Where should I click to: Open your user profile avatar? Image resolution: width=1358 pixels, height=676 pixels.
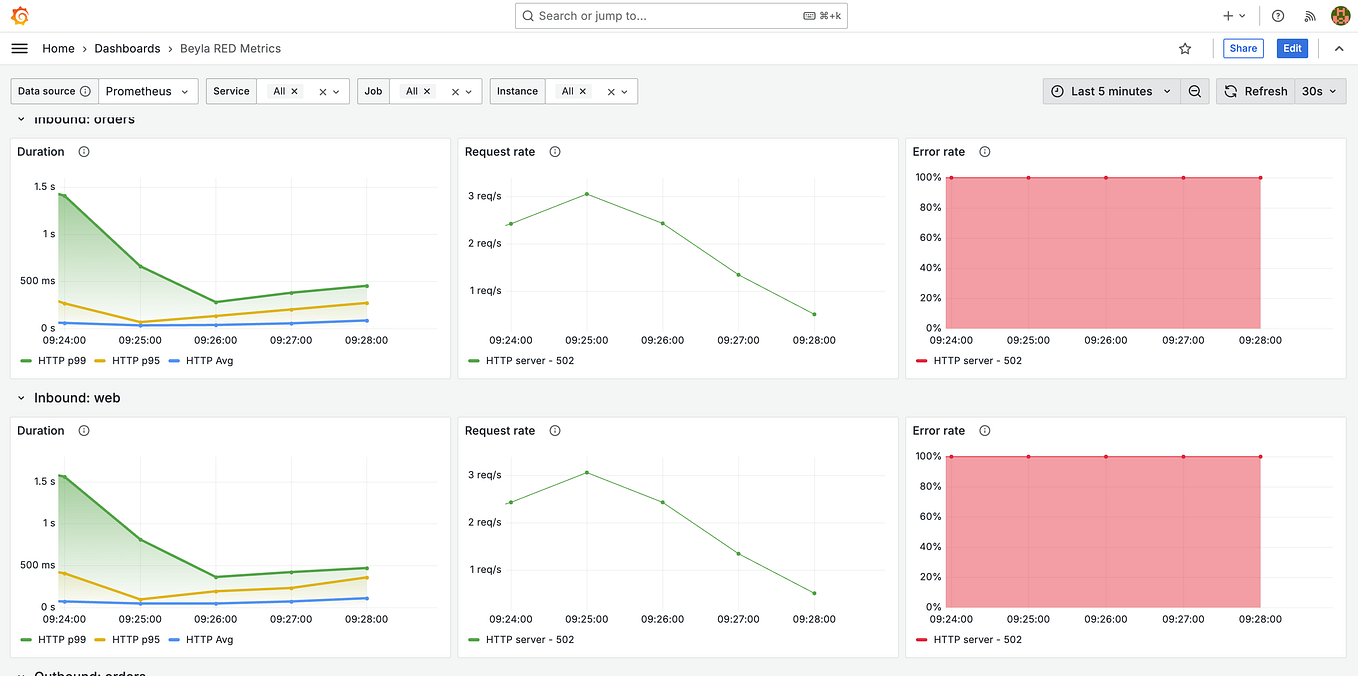point(1340,15)
